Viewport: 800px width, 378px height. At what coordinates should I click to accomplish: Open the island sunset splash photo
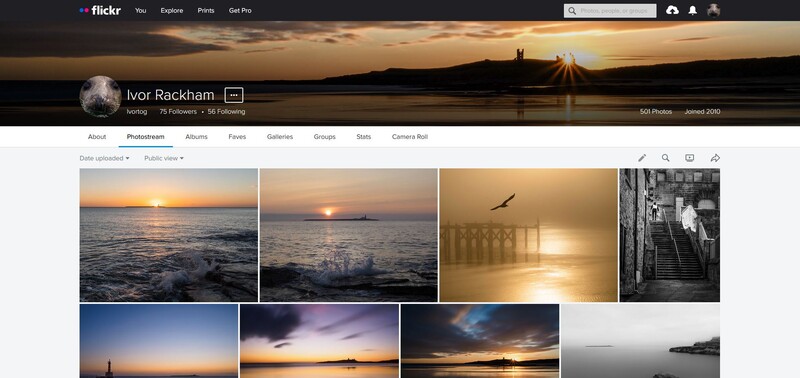(348, 235)
